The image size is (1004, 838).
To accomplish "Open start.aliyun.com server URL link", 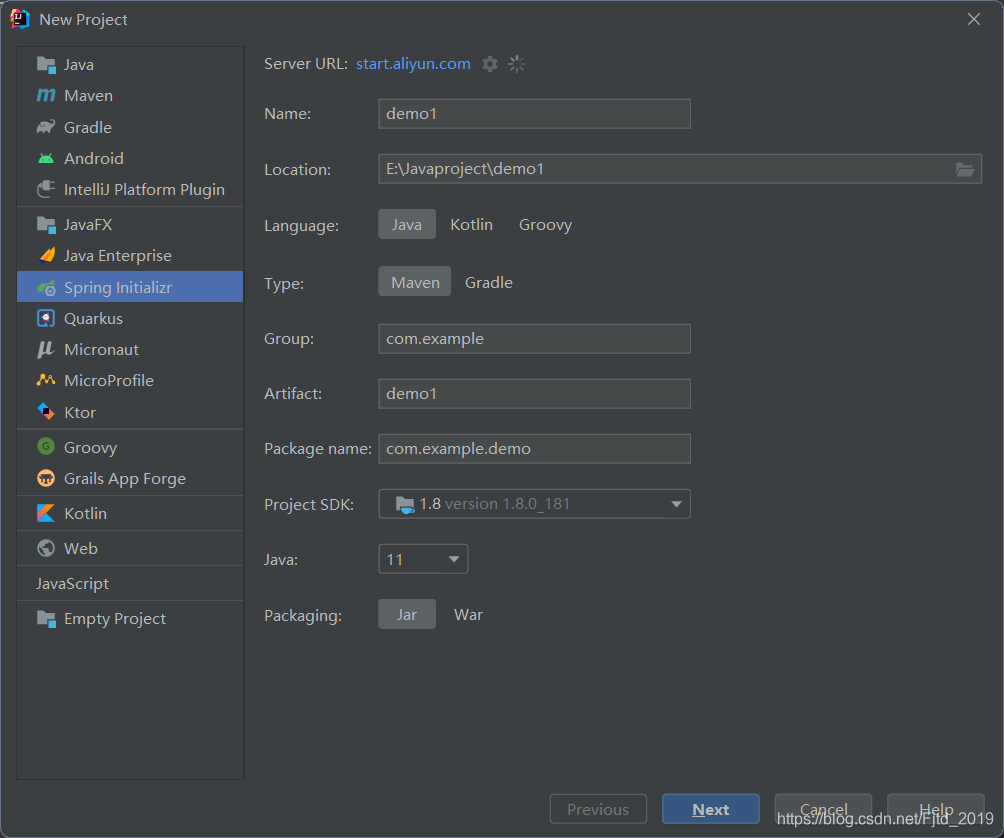I will [x=413, y=64].
